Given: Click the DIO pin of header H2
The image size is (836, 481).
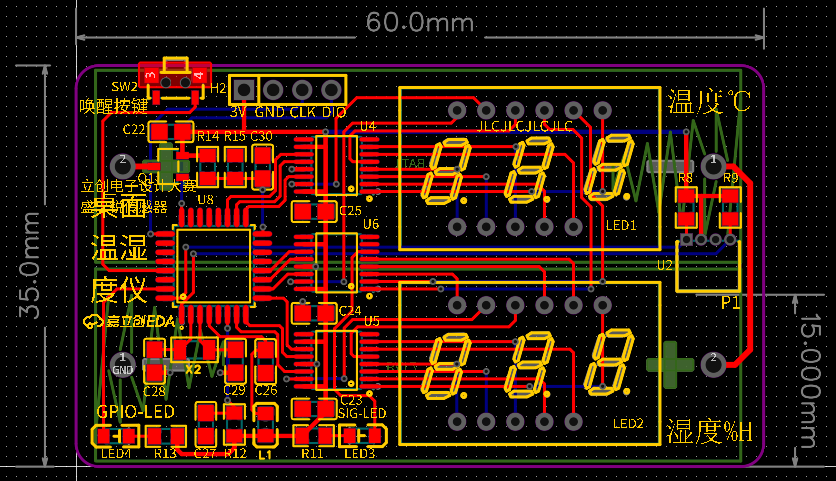Looking at the screenshot, I should click(331, 90).
